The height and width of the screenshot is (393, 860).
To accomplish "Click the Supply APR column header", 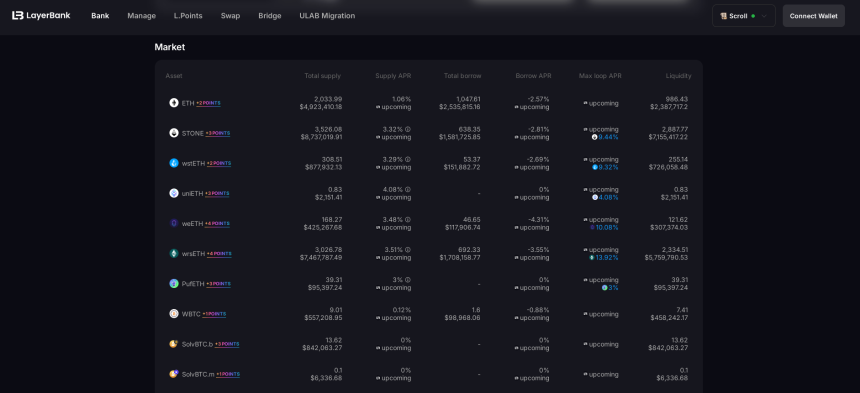I will coord(393,76).
